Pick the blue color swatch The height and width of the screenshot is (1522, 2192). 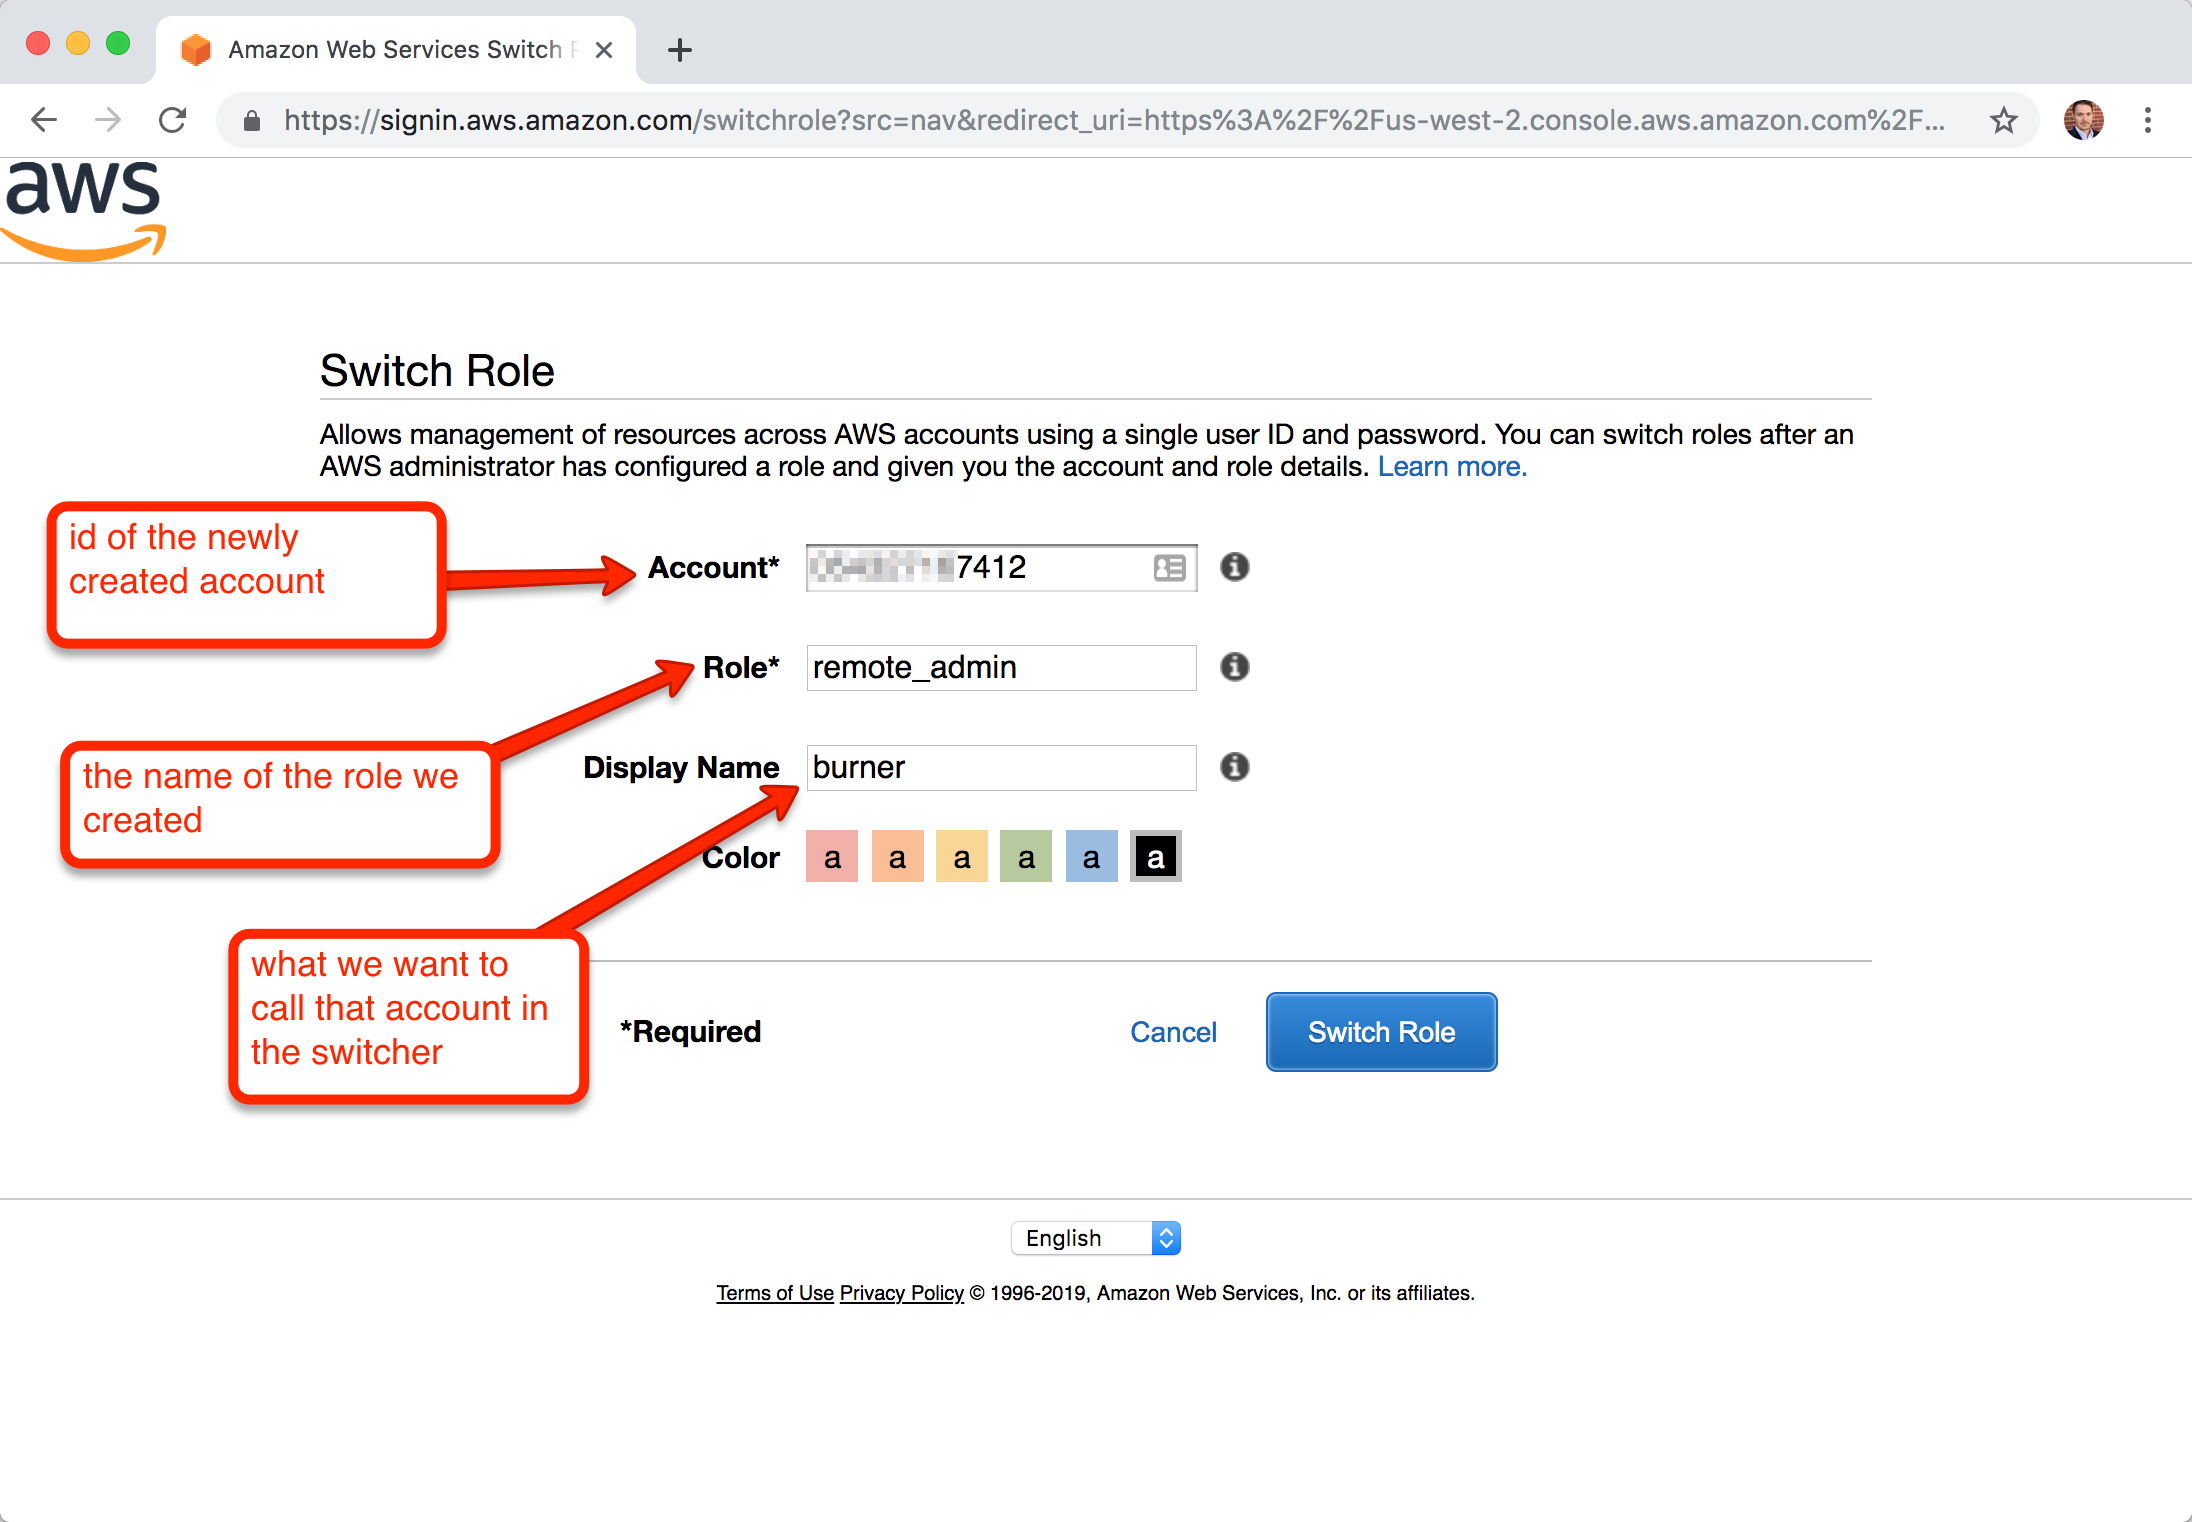point(1091,857)
